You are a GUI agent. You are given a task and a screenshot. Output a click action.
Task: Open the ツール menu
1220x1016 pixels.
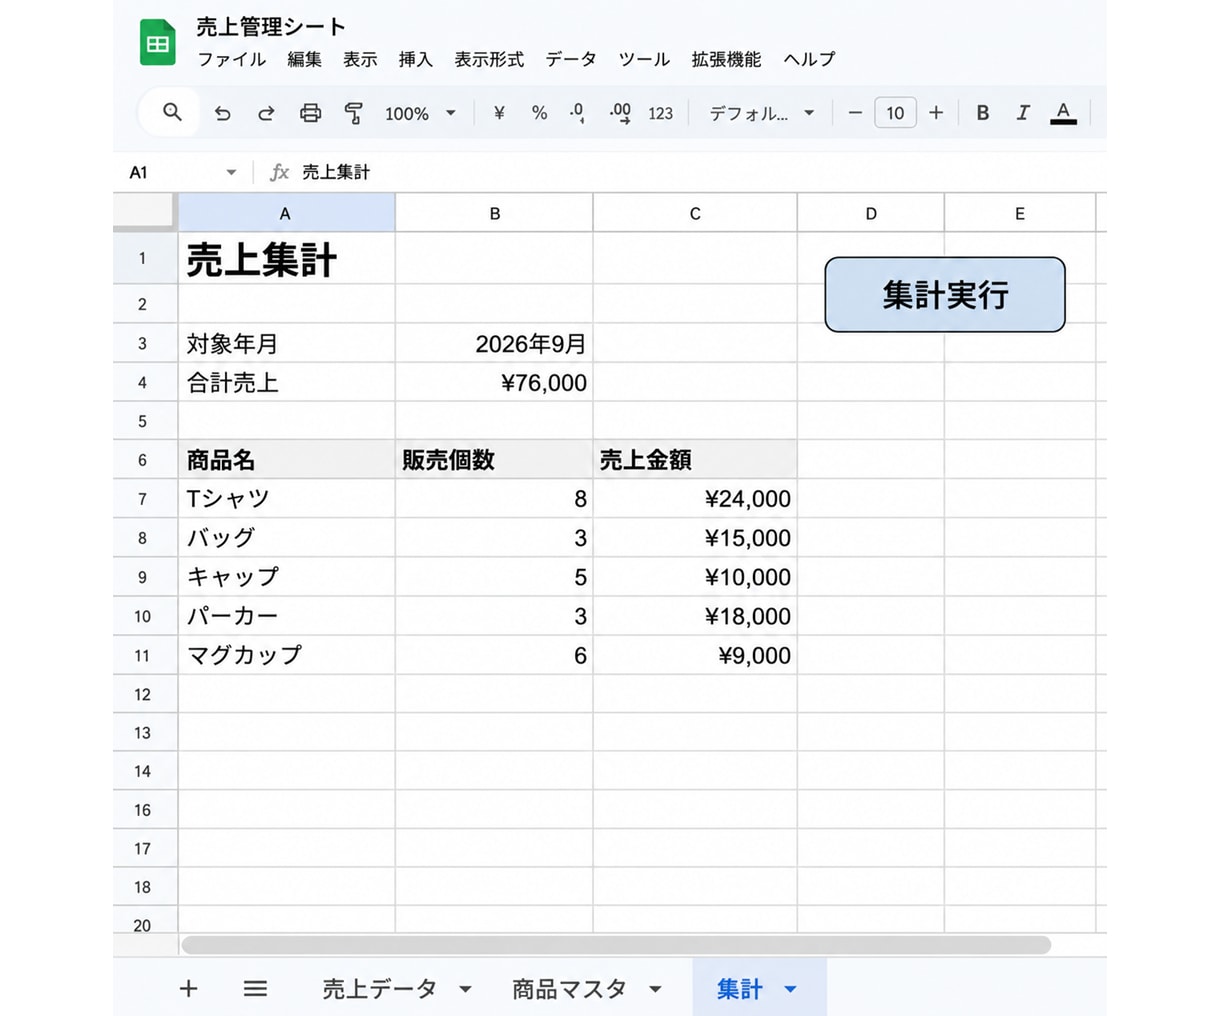(644, 59)
